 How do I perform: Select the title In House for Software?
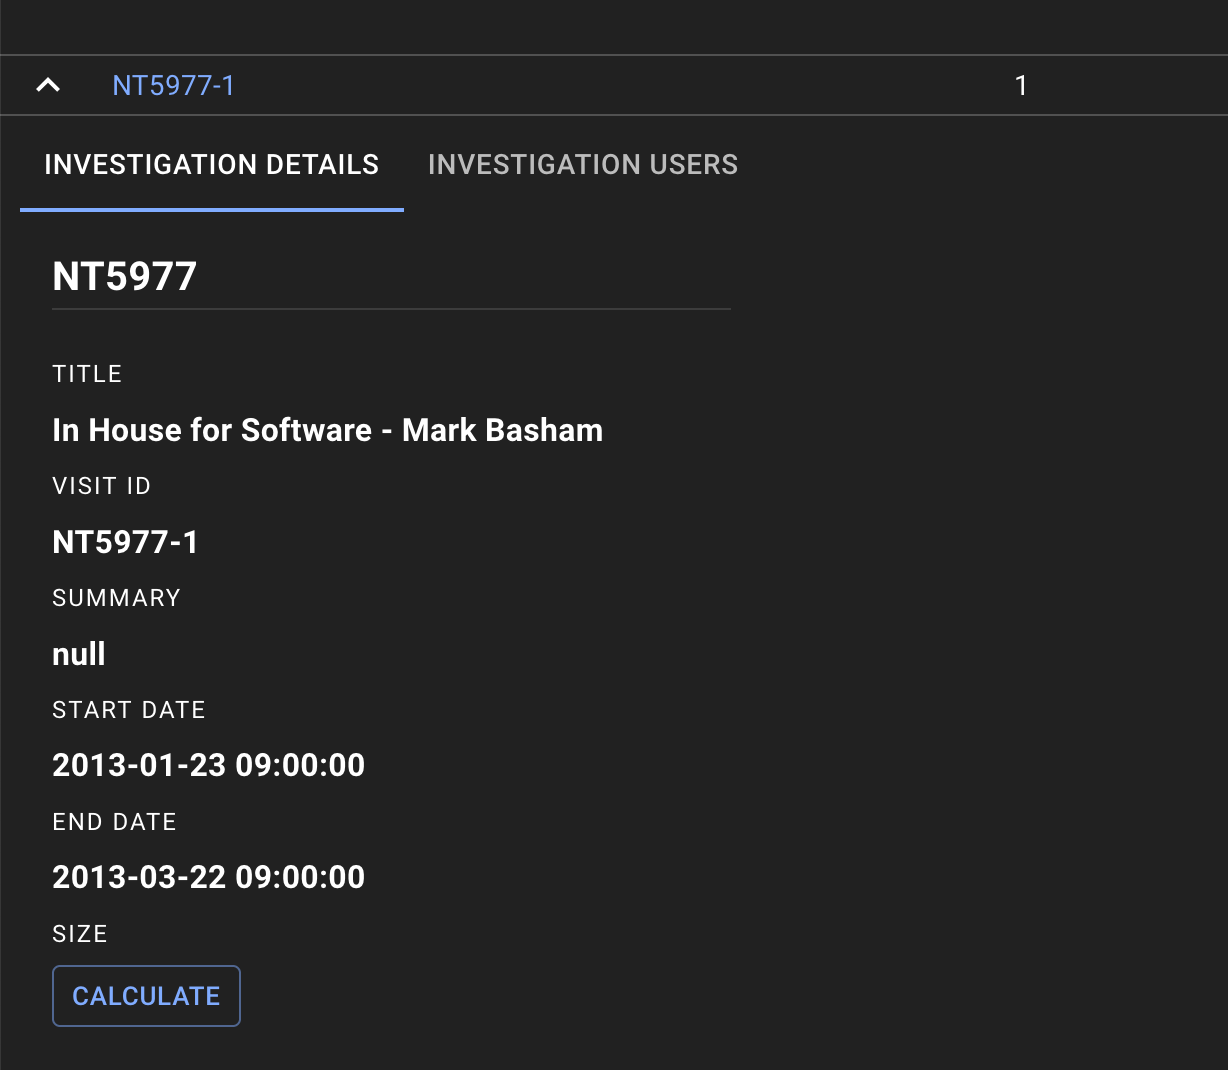(327, 430)
